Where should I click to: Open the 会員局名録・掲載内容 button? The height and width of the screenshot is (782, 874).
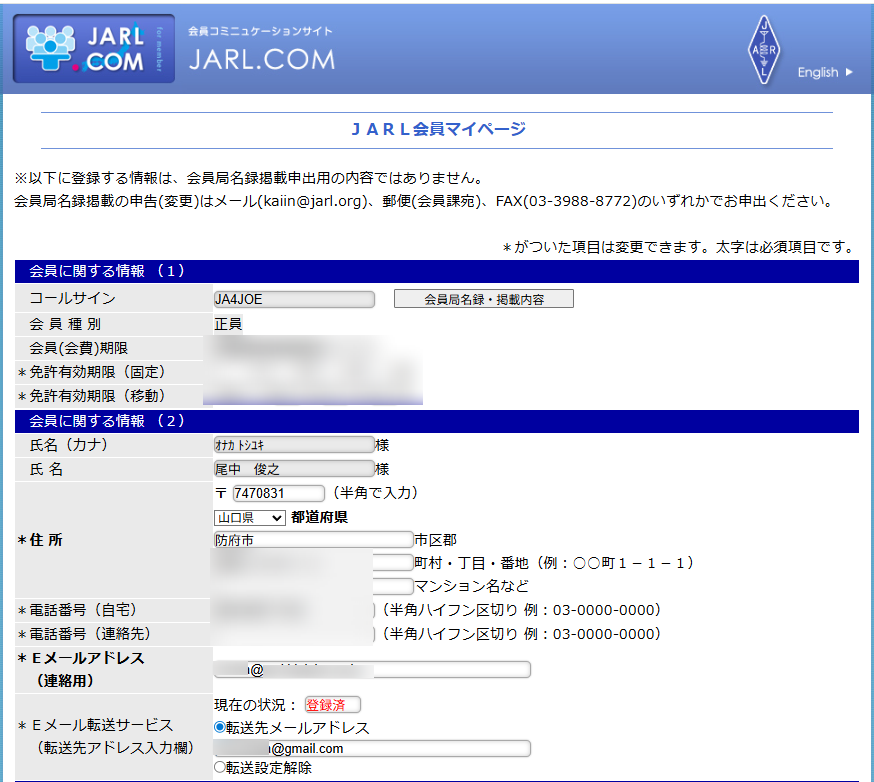[x=483, y=299]
